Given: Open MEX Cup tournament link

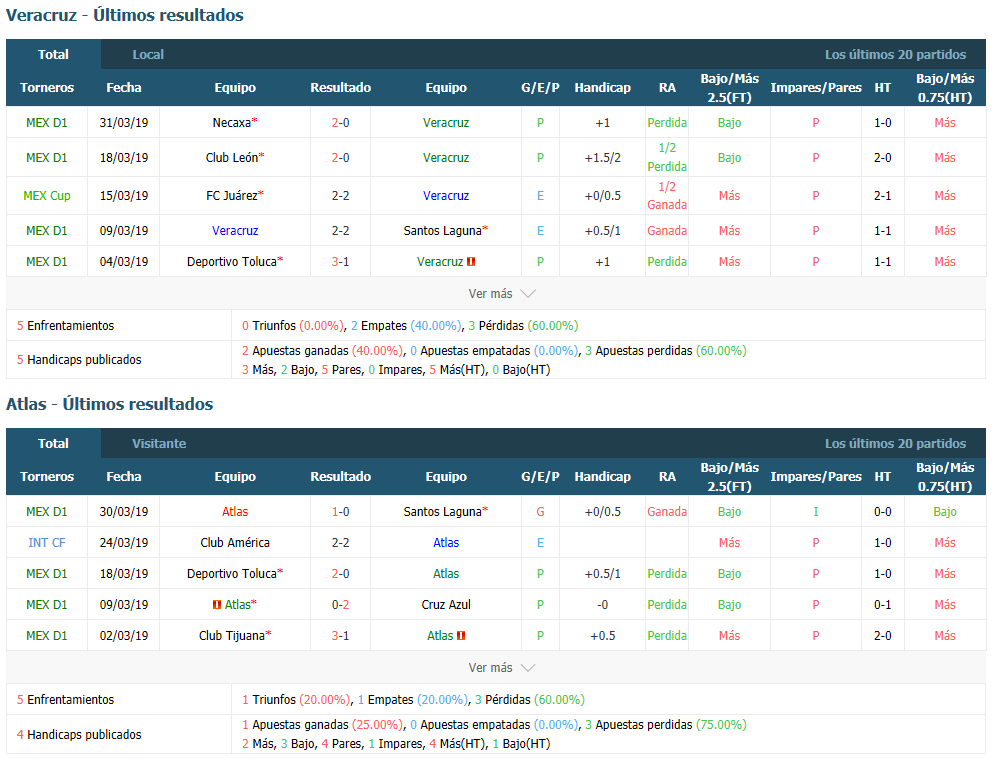Looking at the screenshot, I should pos(47,195).
